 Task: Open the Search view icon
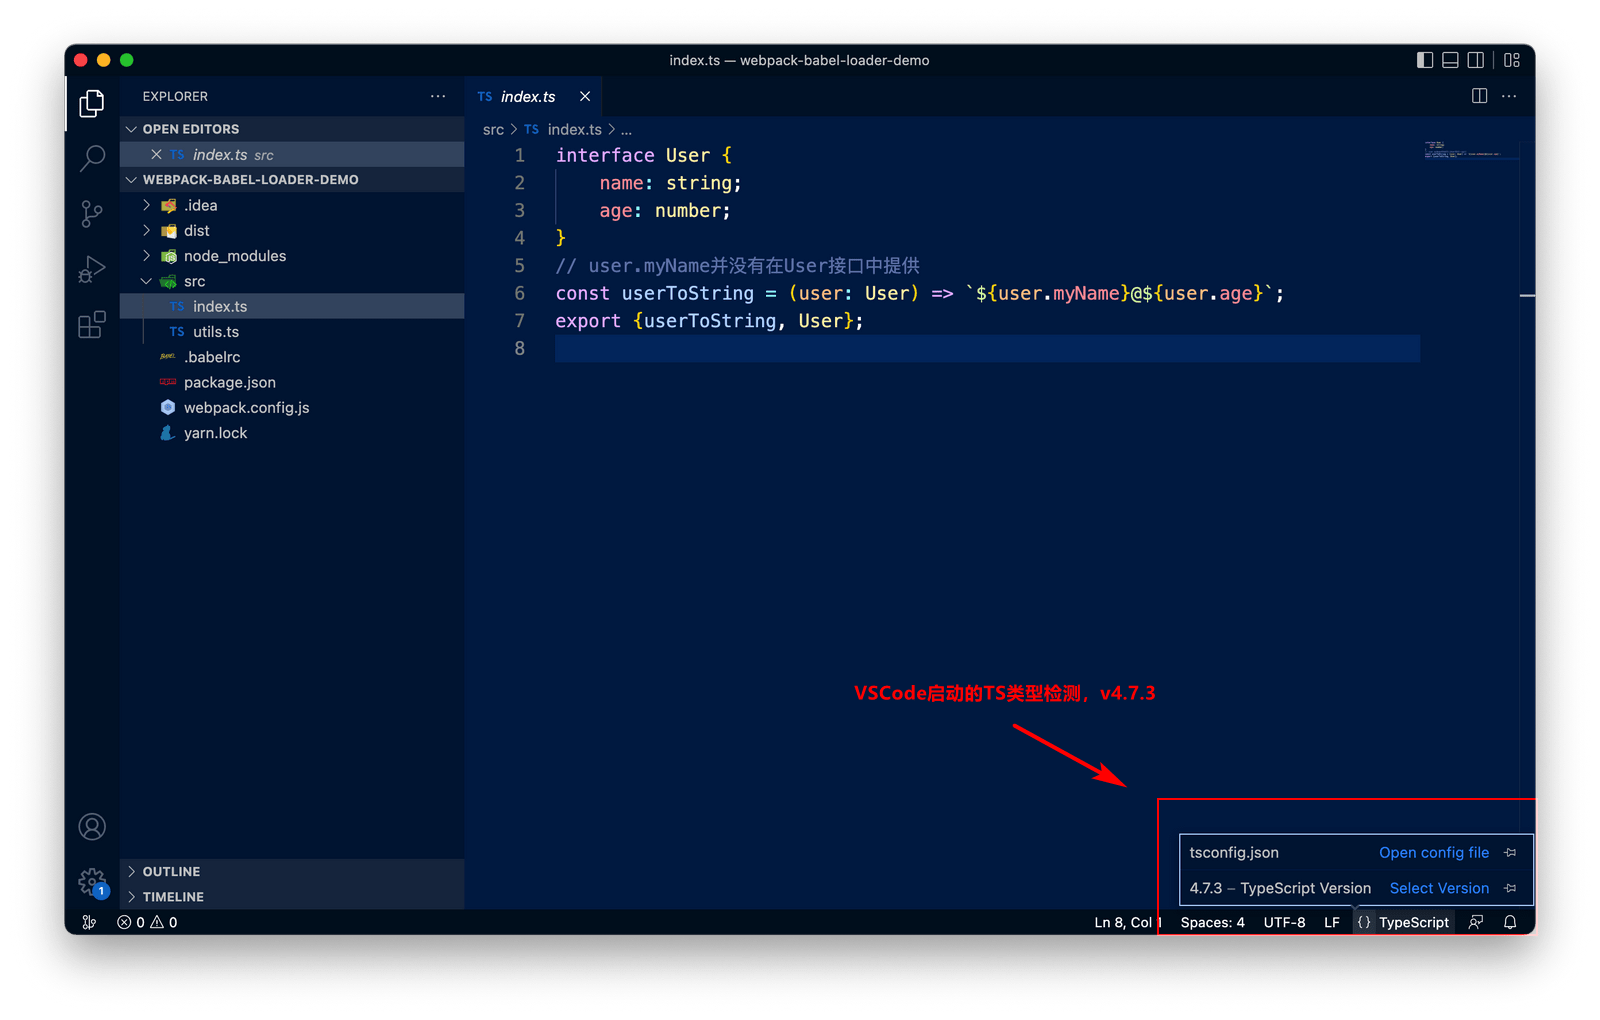coord(92,158)
